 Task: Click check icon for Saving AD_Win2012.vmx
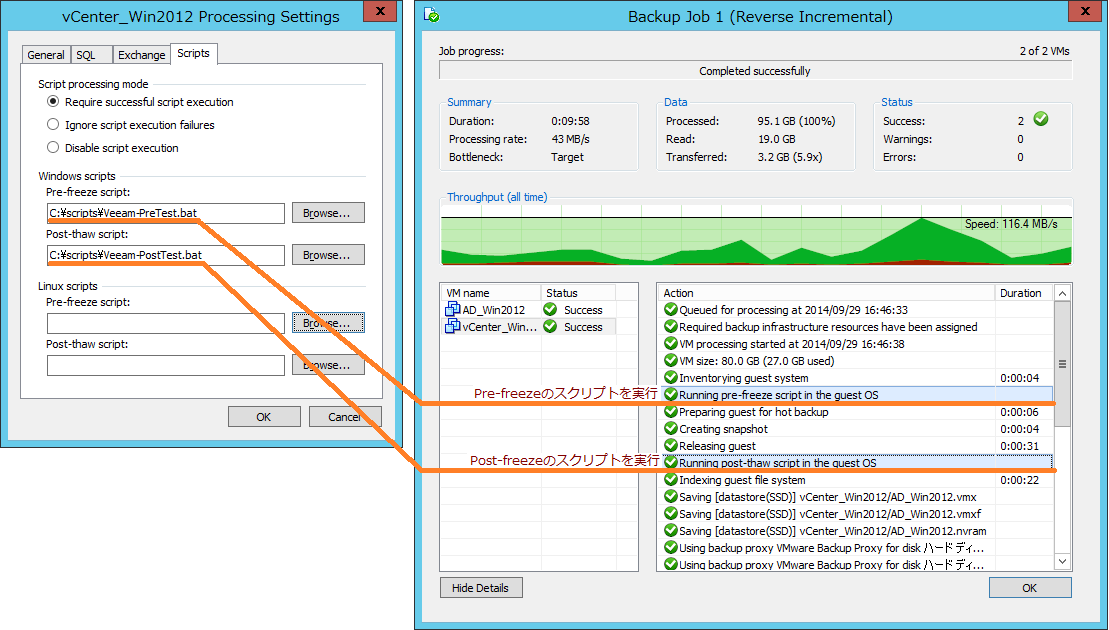670,496
